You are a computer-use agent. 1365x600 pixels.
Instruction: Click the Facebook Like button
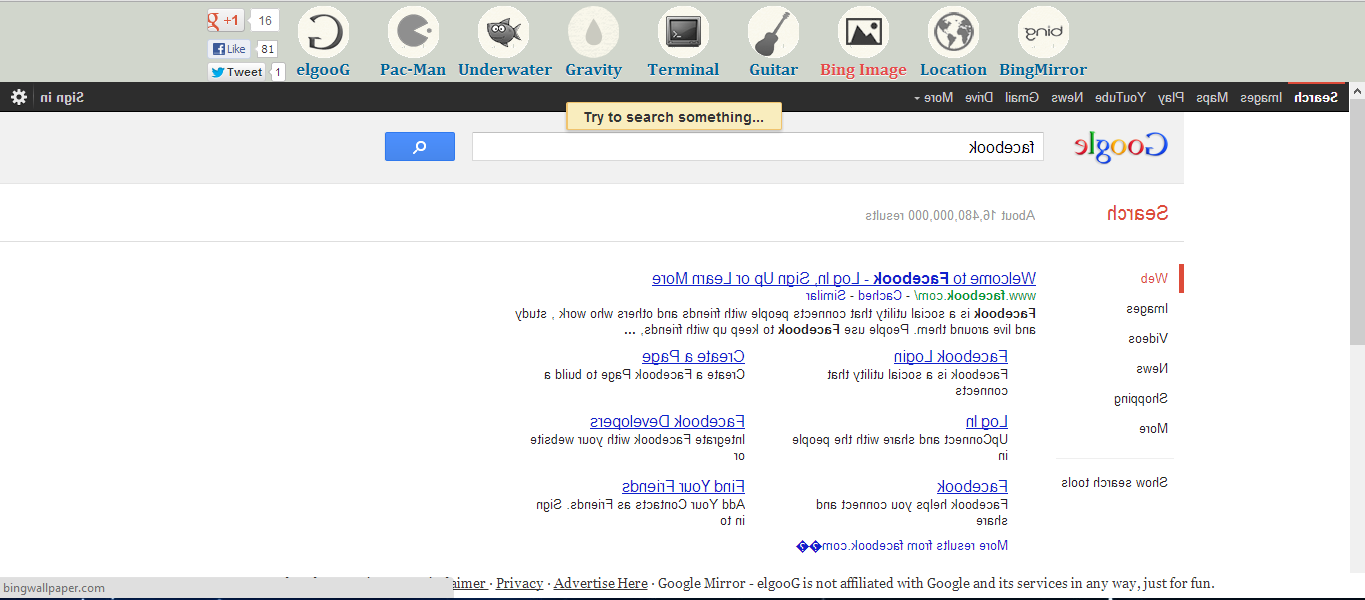229,49
